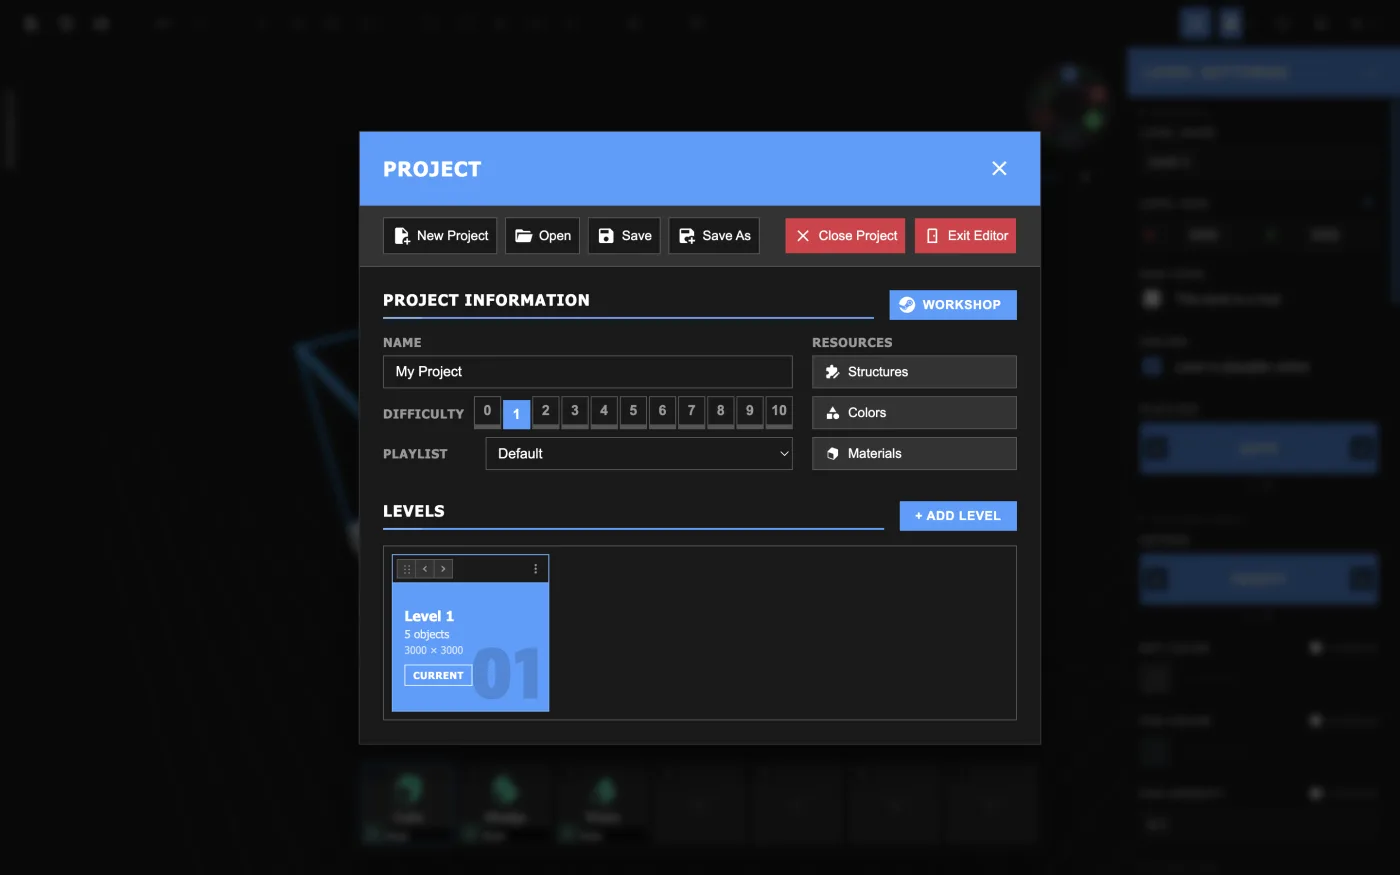Open the Materials resources
This screenshot has width=1400, height=875.
[914, 454]
